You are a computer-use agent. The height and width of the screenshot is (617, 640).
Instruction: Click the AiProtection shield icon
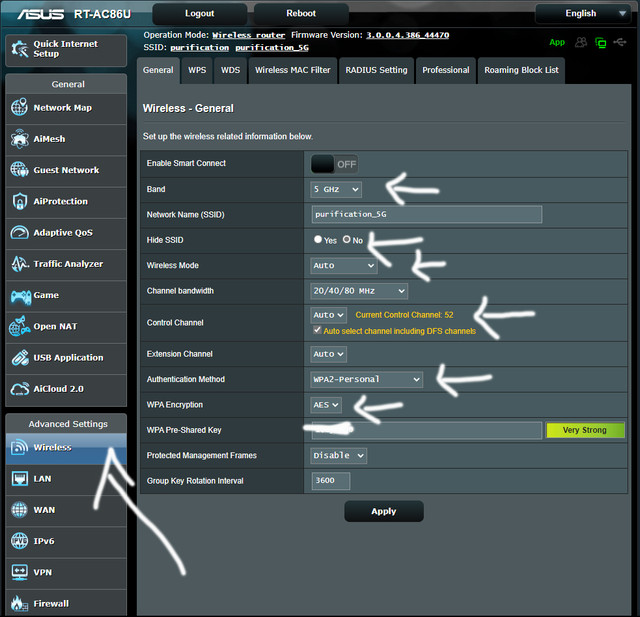[19, 201]
